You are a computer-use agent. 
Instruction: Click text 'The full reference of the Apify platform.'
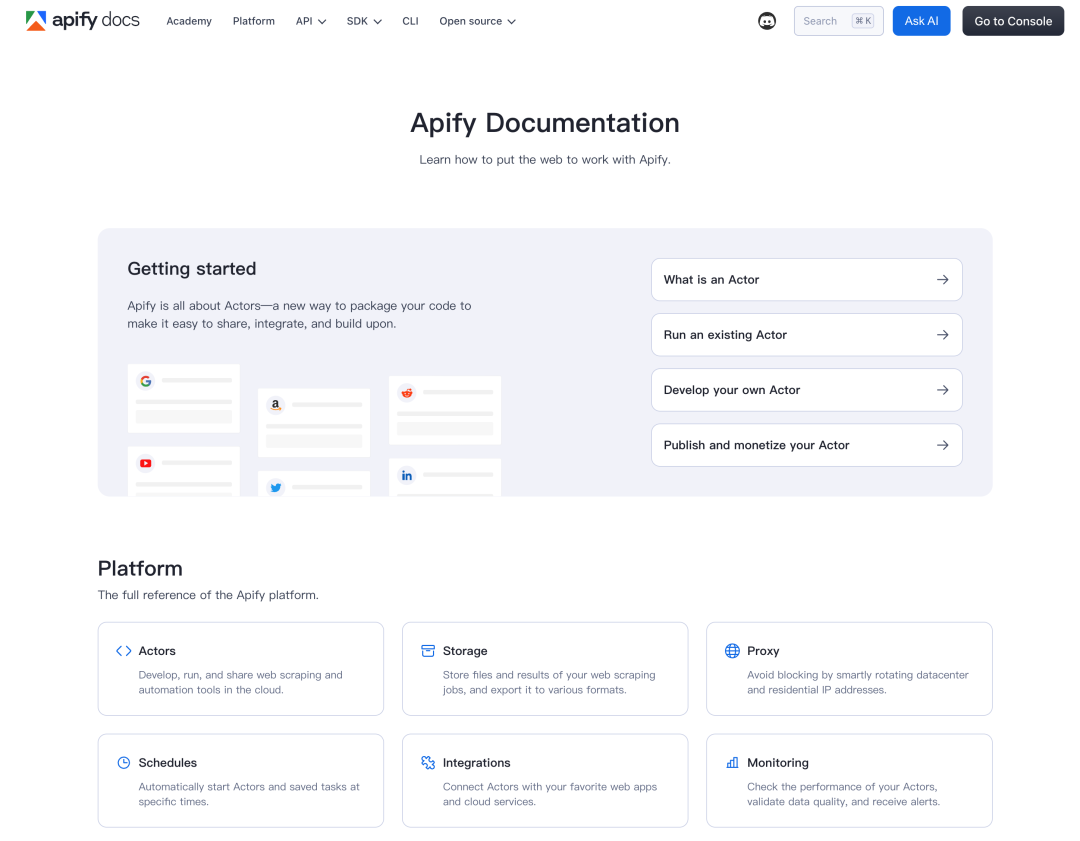click(x=208, y=595)
